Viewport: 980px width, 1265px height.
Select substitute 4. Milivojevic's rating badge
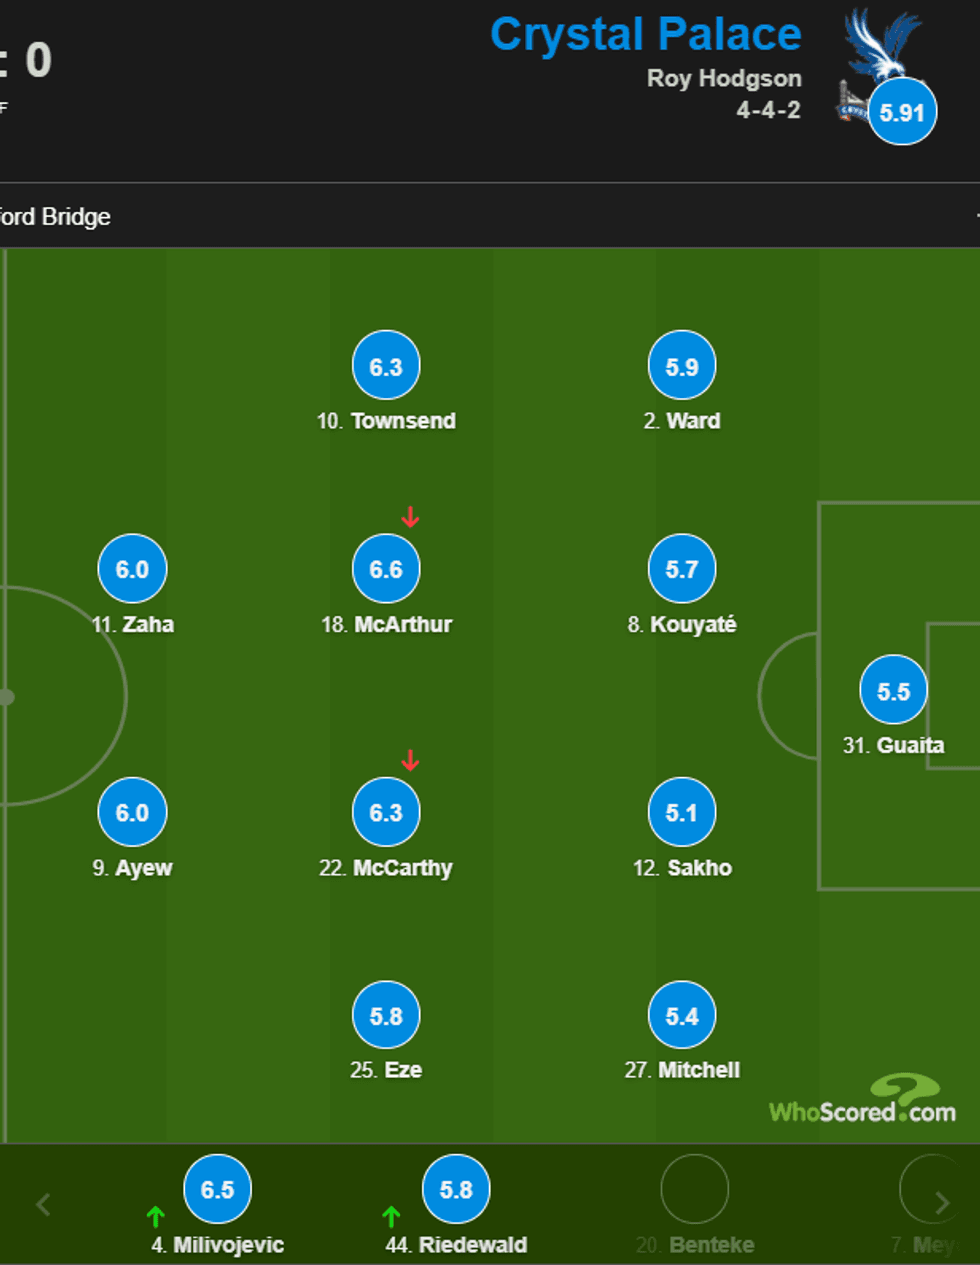[x=217, y=1189]
